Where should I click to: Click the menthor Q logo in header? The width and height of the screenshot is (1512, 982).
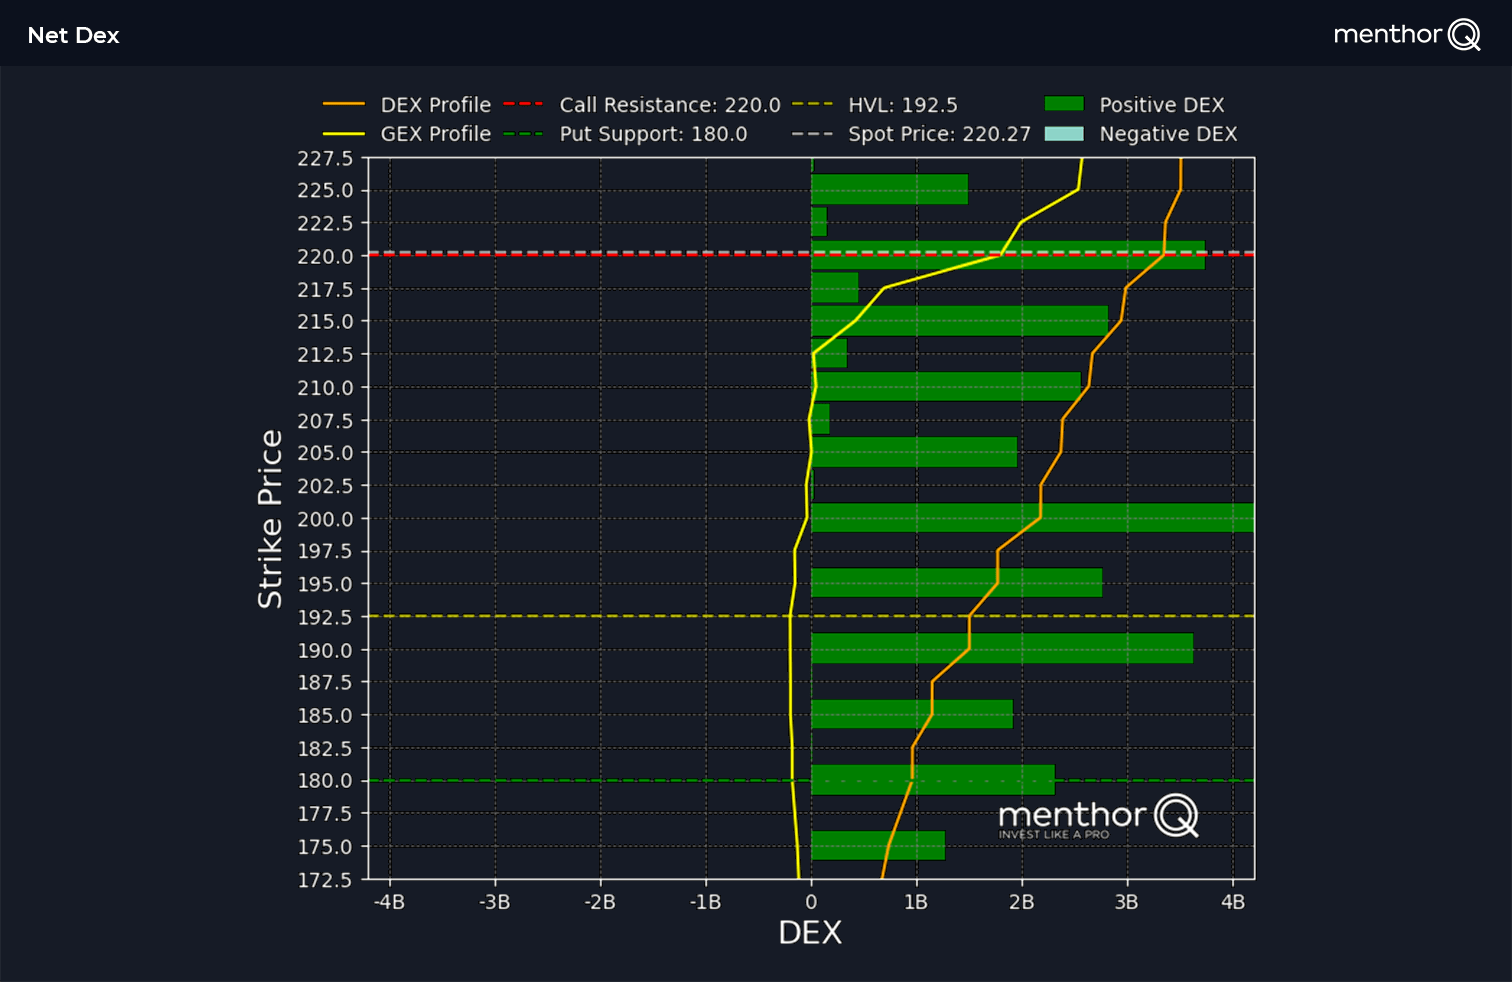tap(1406, 35)
